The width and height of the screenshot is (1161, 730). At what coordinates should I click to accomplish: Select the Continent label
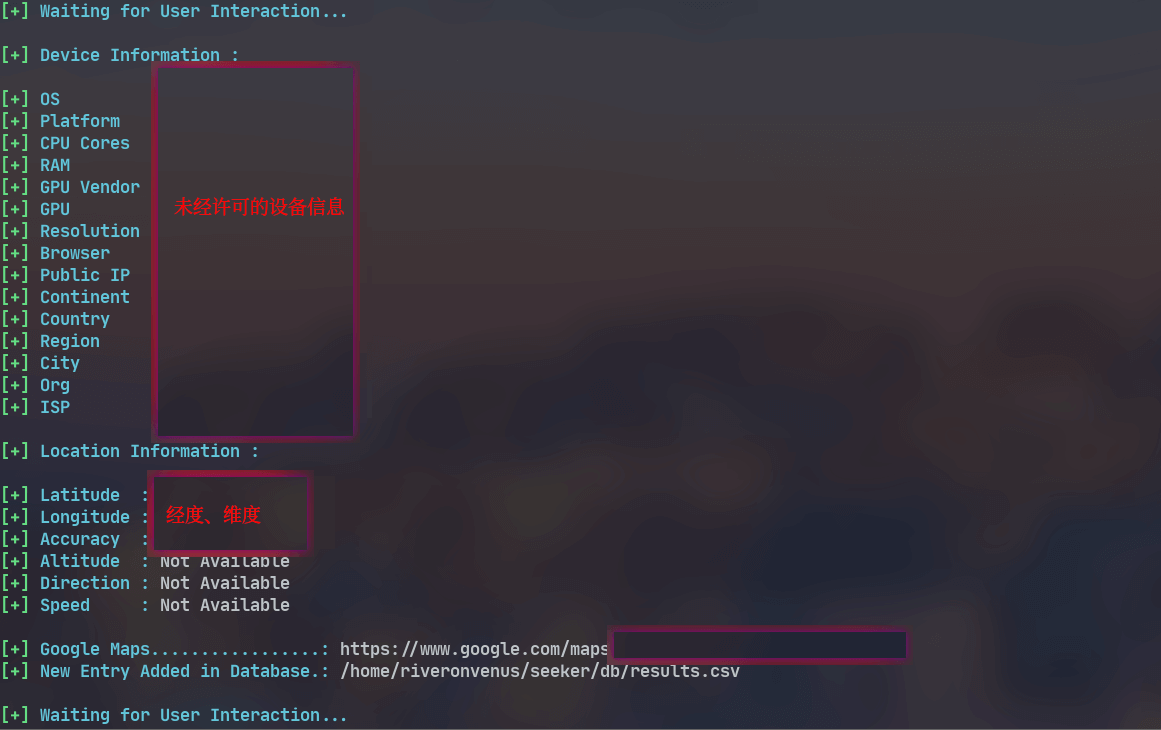pos(84,297)
